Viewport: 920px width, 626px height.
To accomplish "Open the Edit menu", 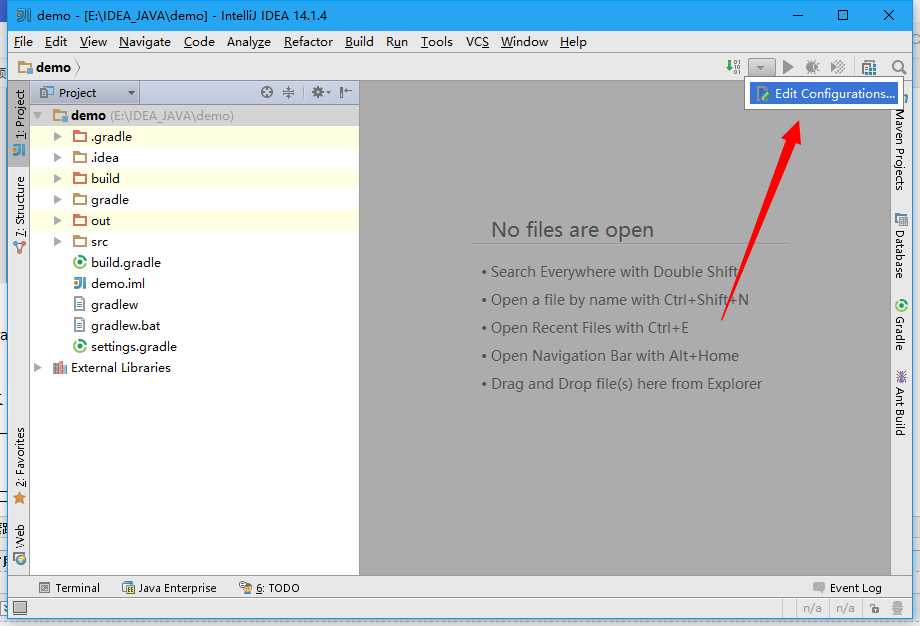I will [x=56, y=42].
